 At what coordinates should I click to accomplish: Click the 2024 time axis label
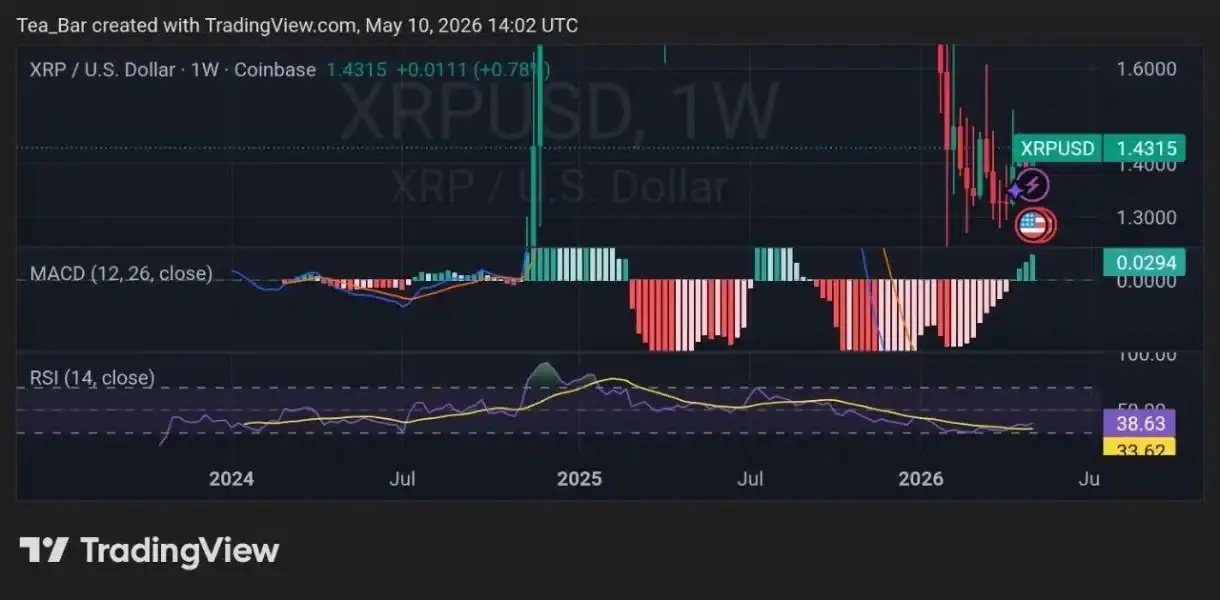[x=231, y=479]
